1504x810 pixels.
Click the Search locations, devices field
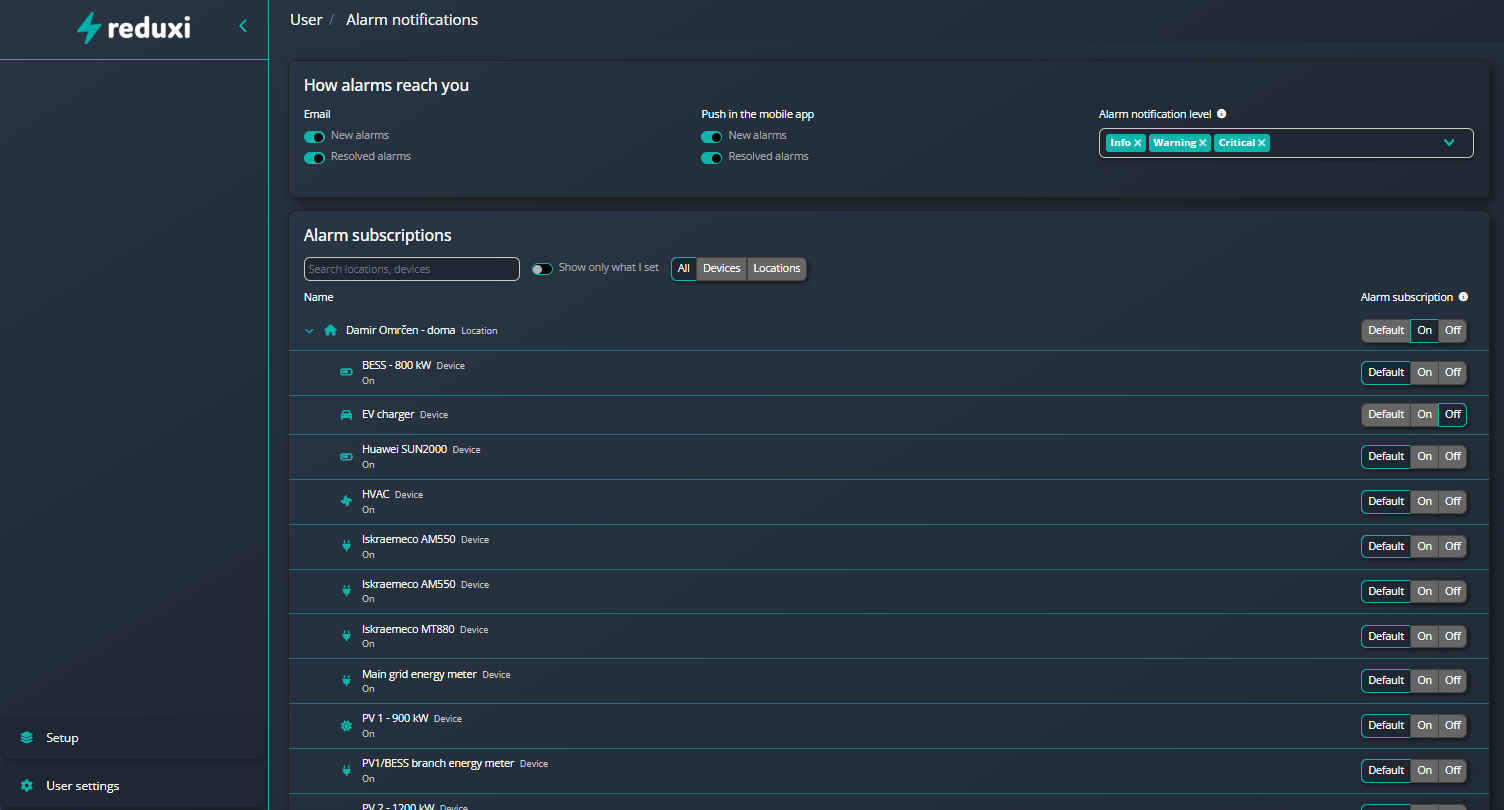[x=412, y=269]
